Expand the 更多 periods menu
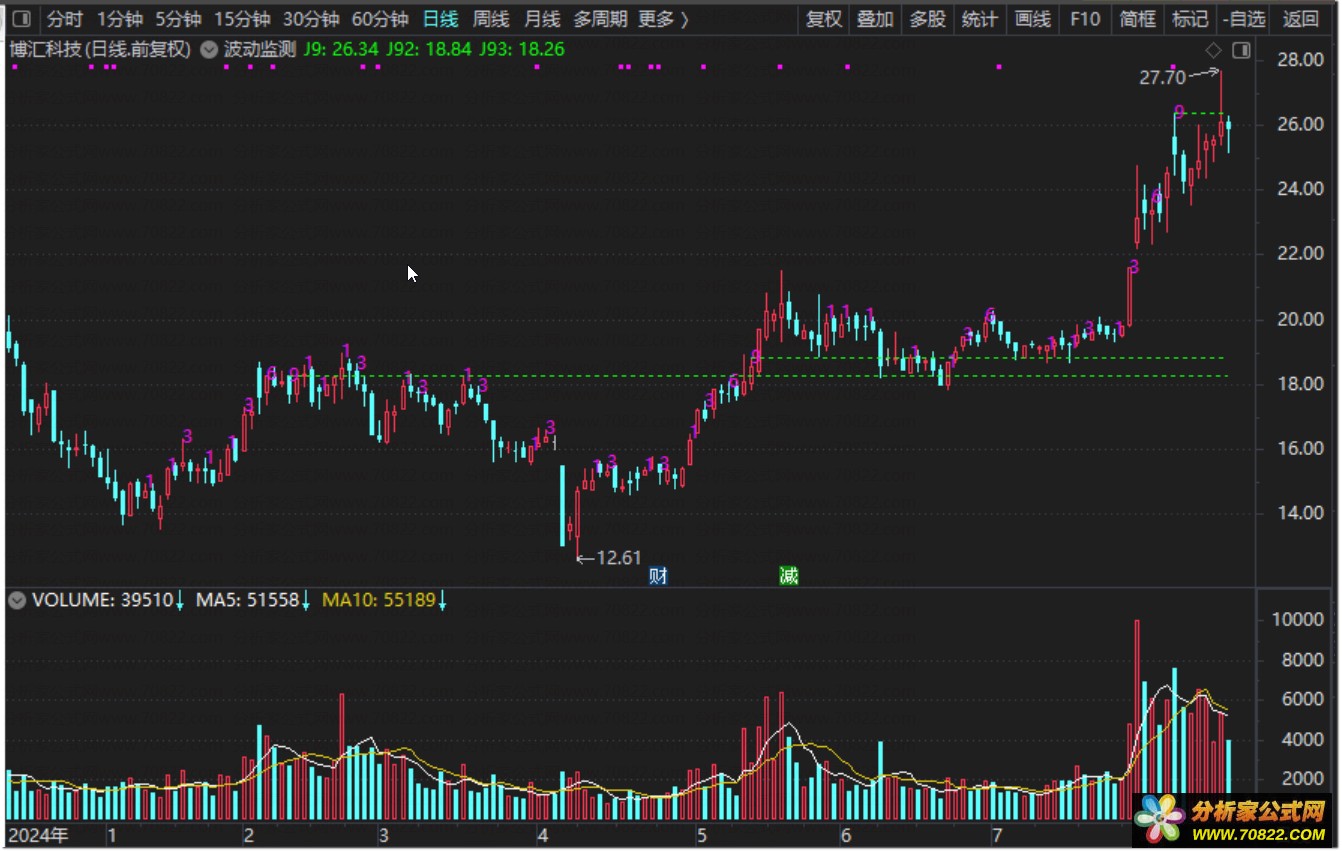Image resolution: width=1342 pixels, height=851 pixels. [x=664, y=19]
